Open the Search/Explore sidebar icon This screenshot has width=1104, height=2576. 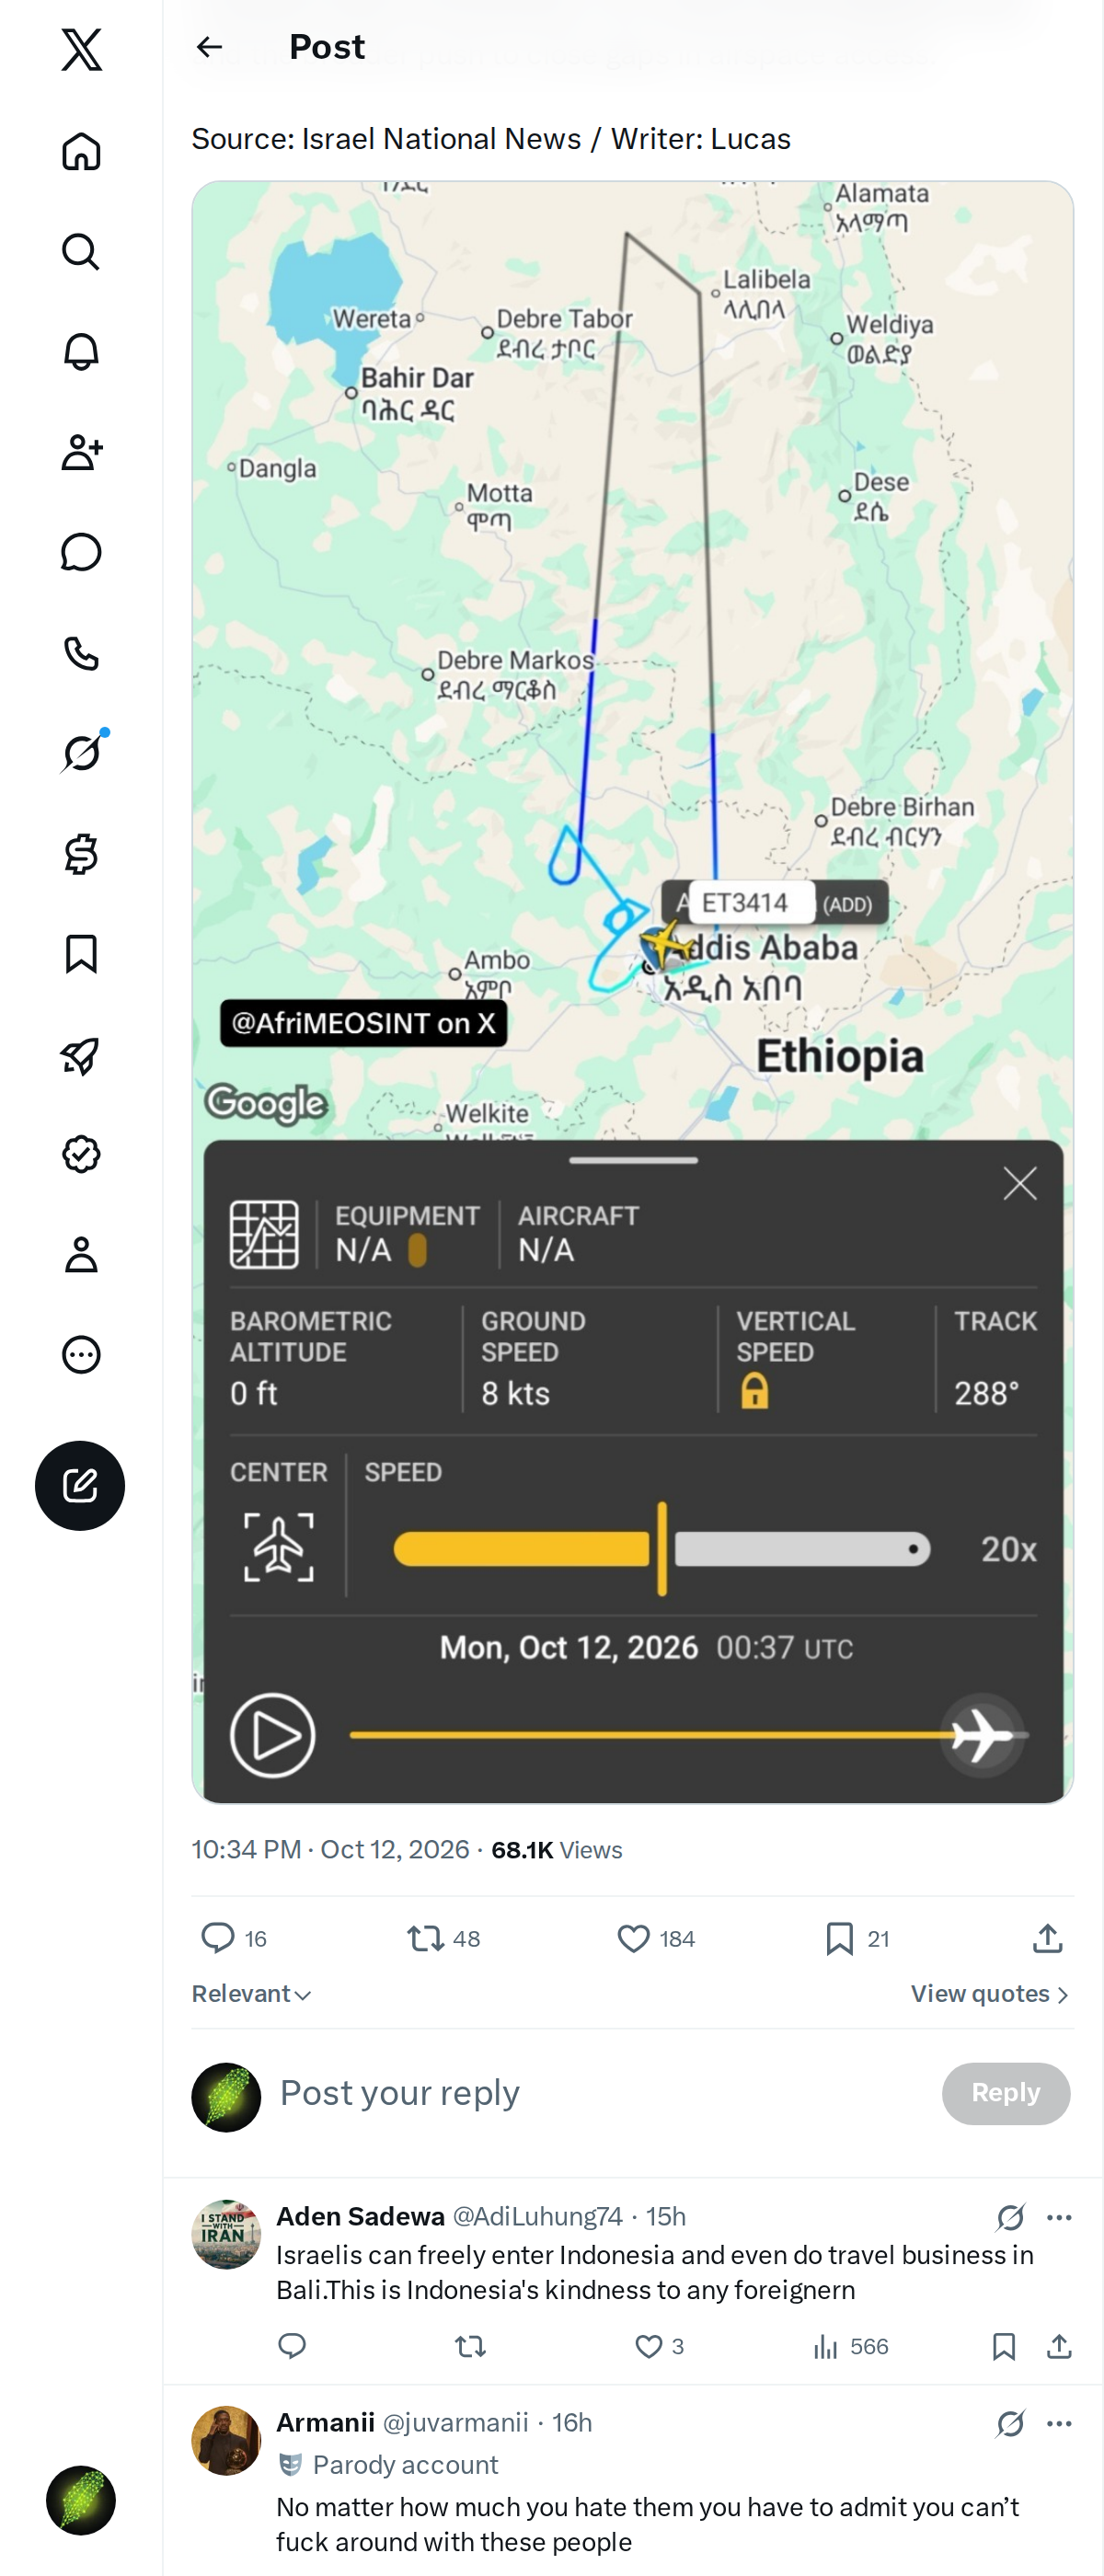[x=81, y=252]
